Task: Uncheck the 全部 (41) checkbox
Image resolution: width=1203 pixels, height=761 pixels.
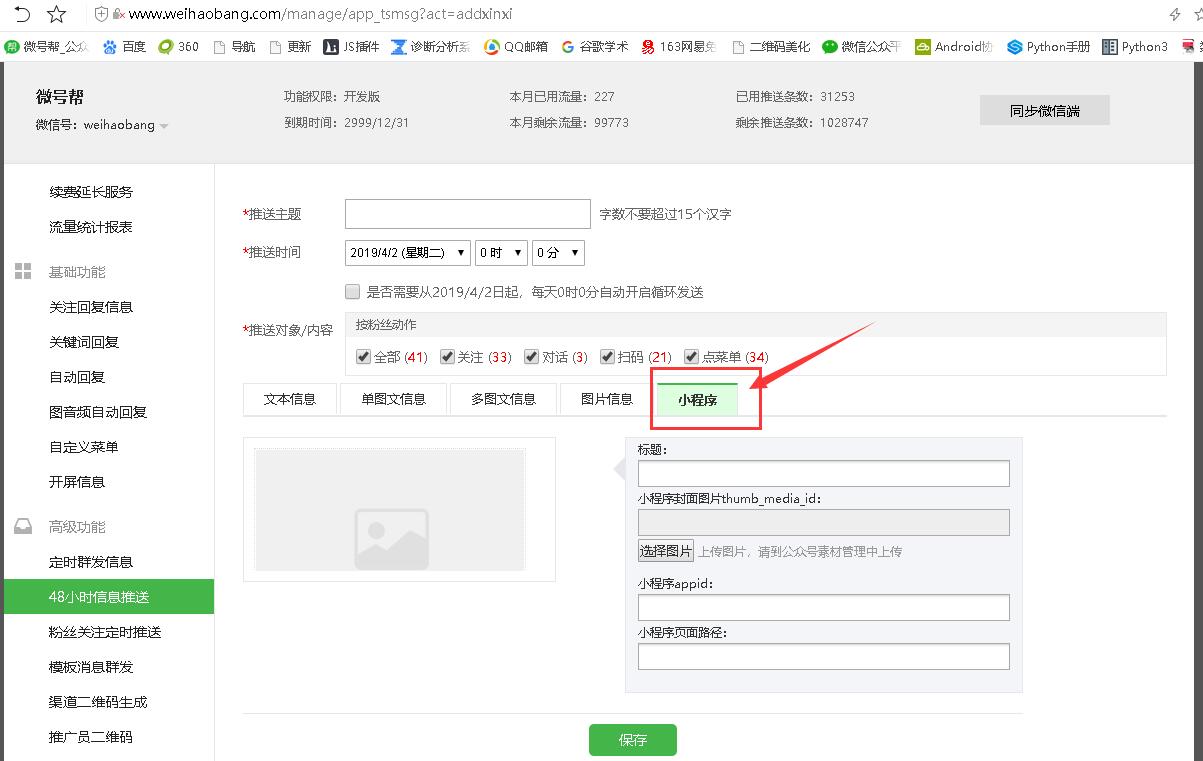Action: pos(363,357)
